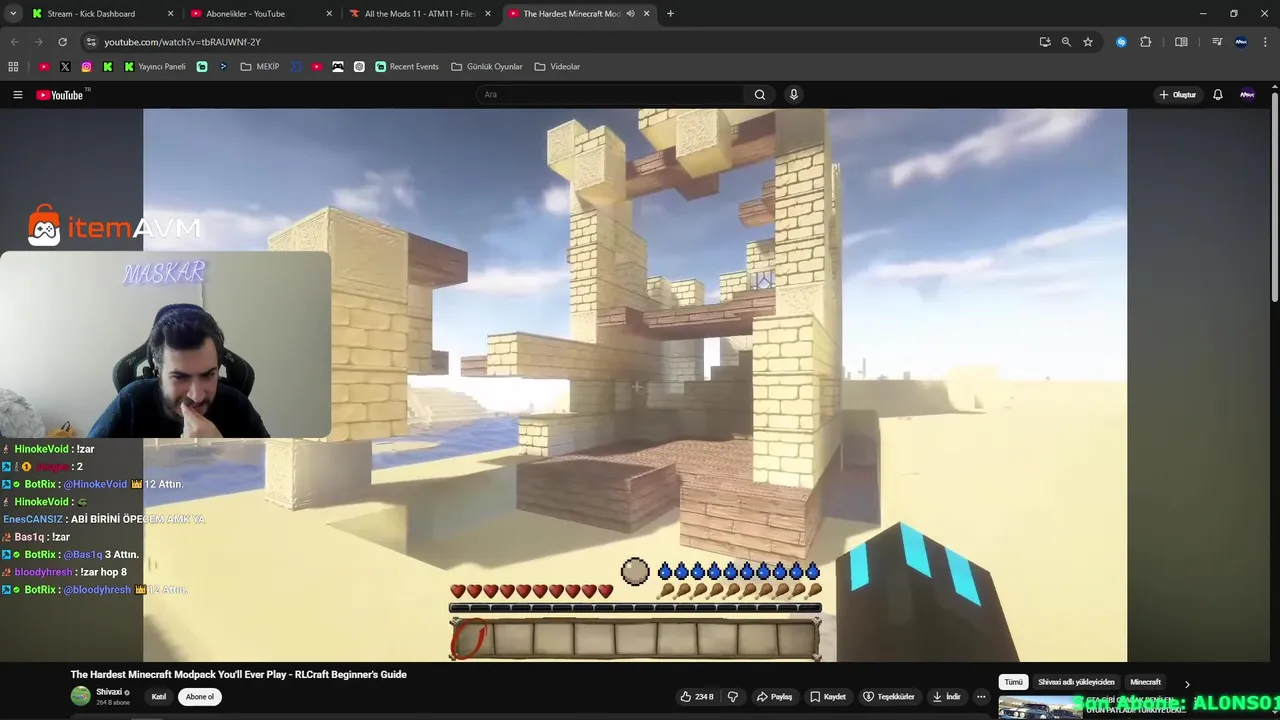Expand the MEKİP bookmarks folder
The width and height of the screenshot is (1280, 720).
click(260, 67)
